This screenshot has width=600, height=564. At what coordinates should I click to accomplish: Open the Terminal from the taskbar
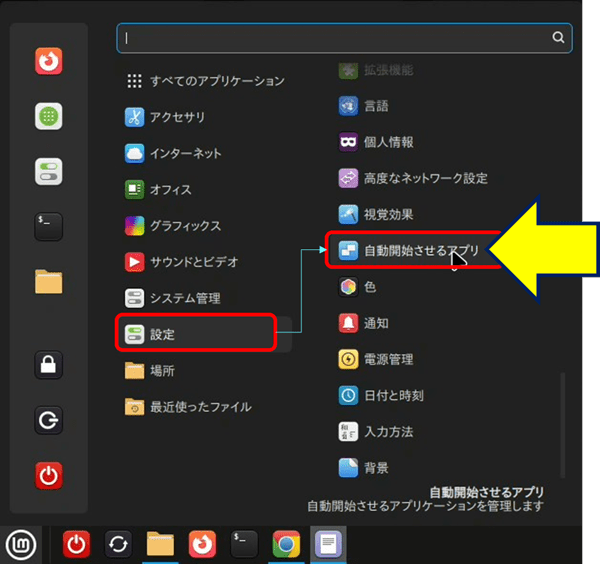coord(244,544)
